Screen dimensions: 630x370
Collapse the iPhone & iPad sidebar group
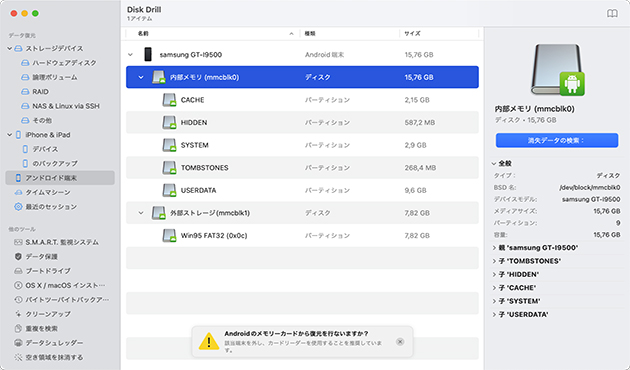pyautogui.click(x=9, y=135)
